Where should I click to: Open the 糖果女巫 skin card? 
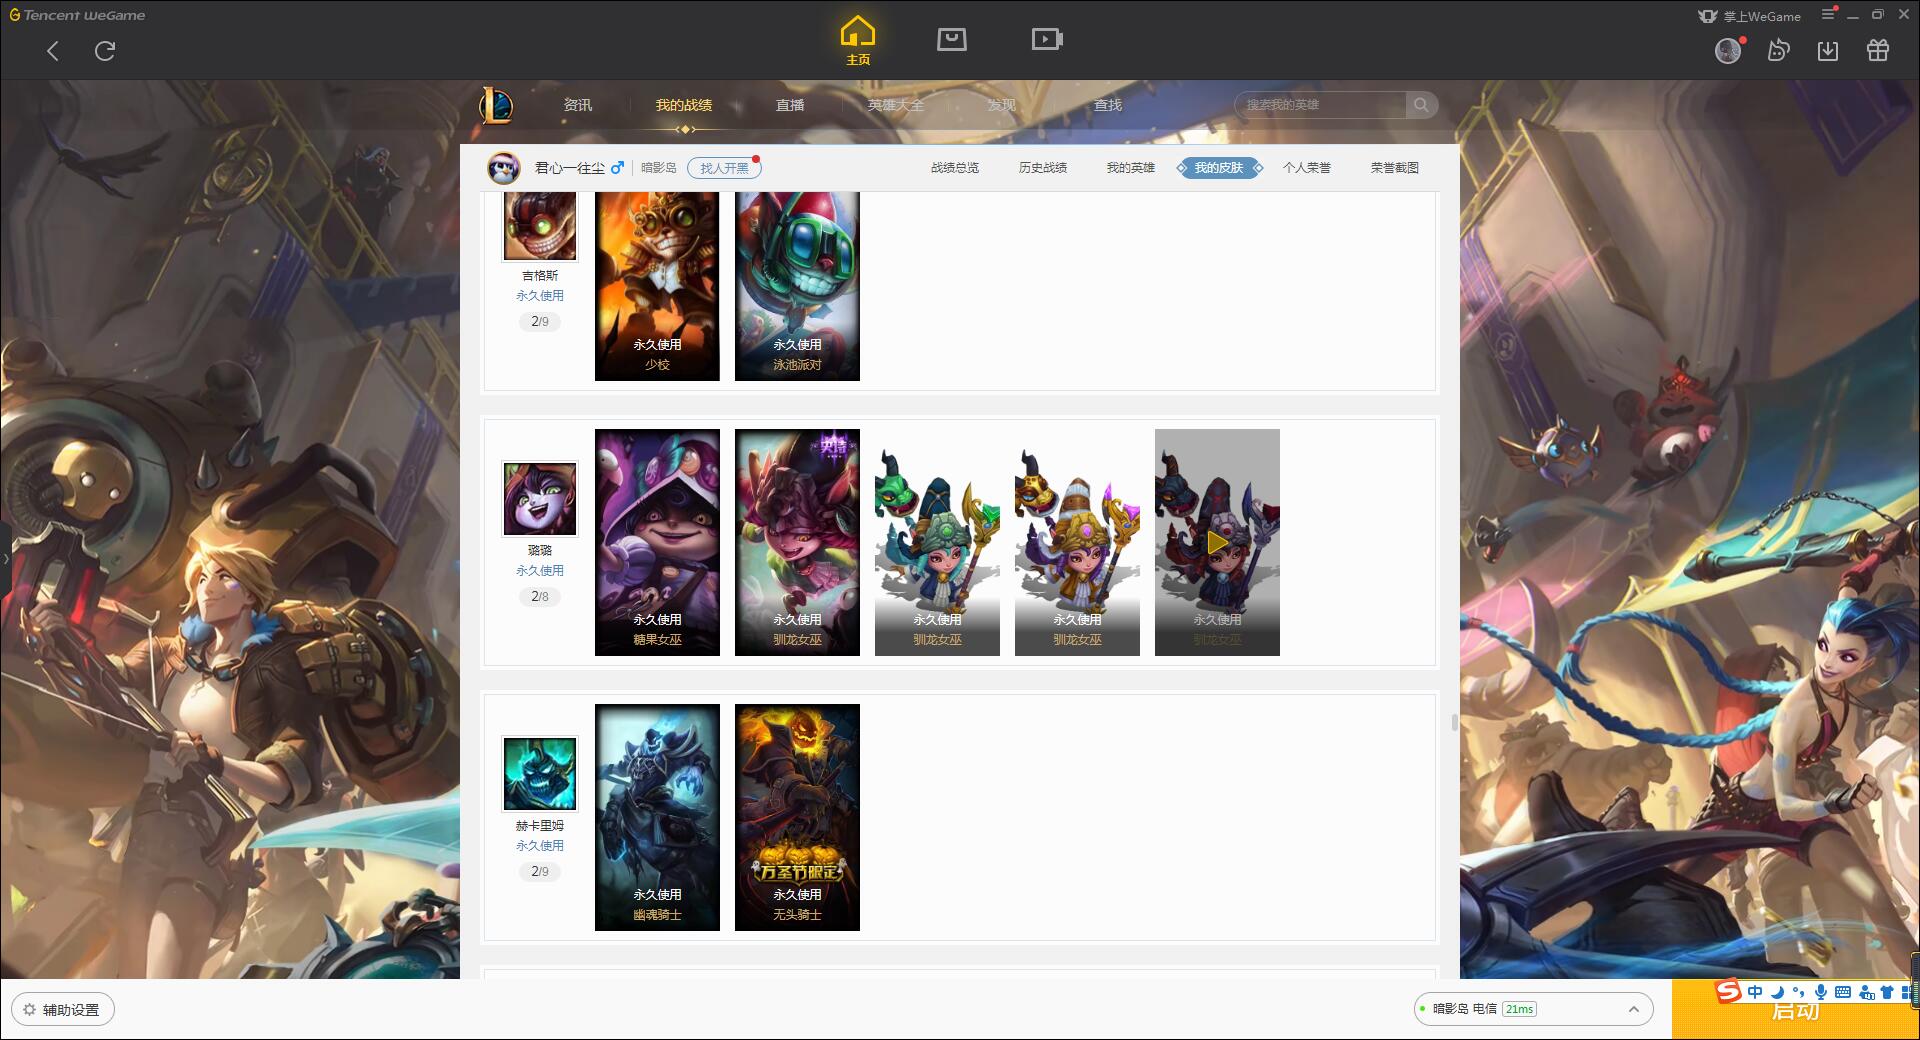(x=657, y=542)
